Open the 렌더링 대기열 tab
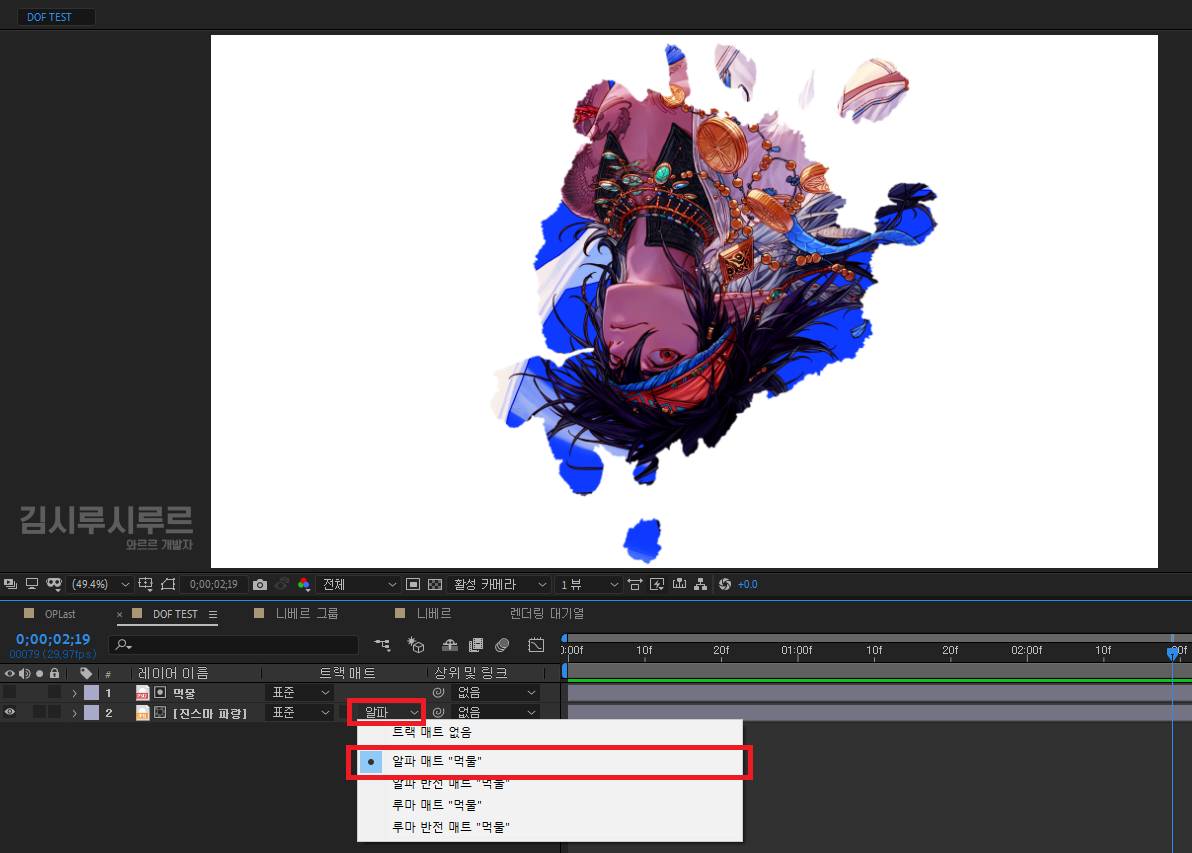1192x853 pixels. coord(547,614)
